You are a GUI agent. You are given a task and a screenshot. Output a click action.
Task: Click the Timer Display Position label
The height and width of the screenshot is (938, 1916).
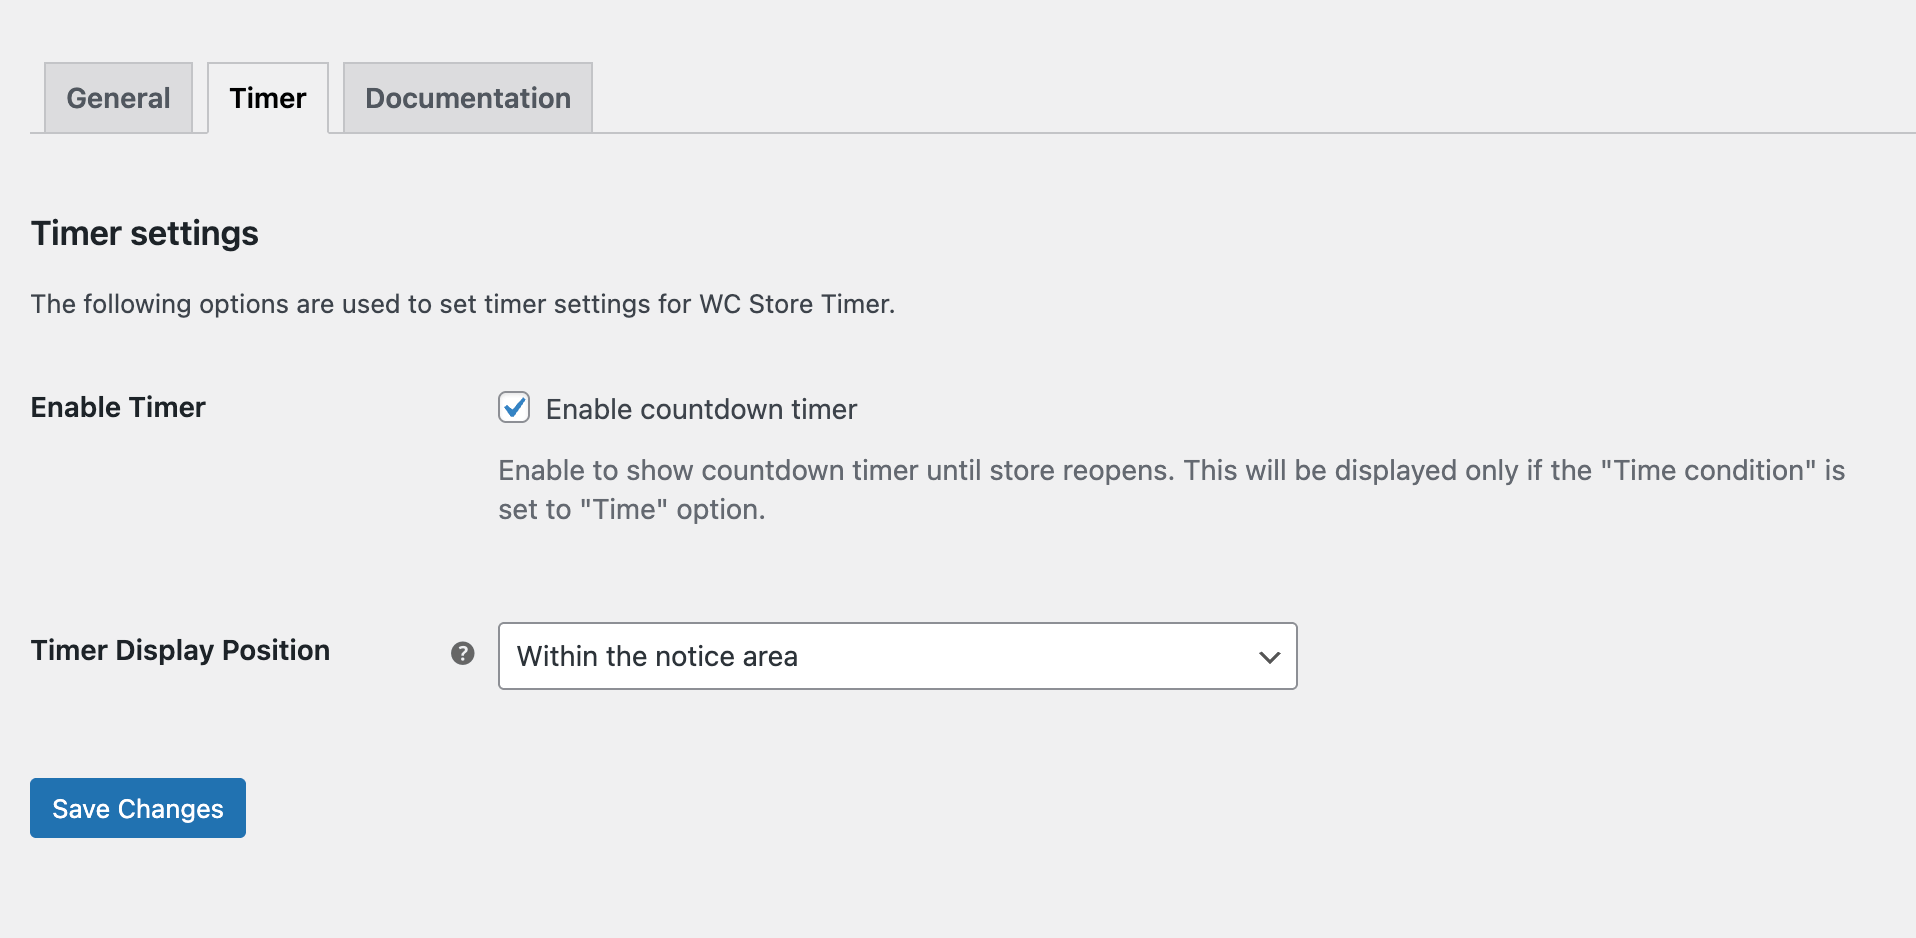[x=180, y=650]
